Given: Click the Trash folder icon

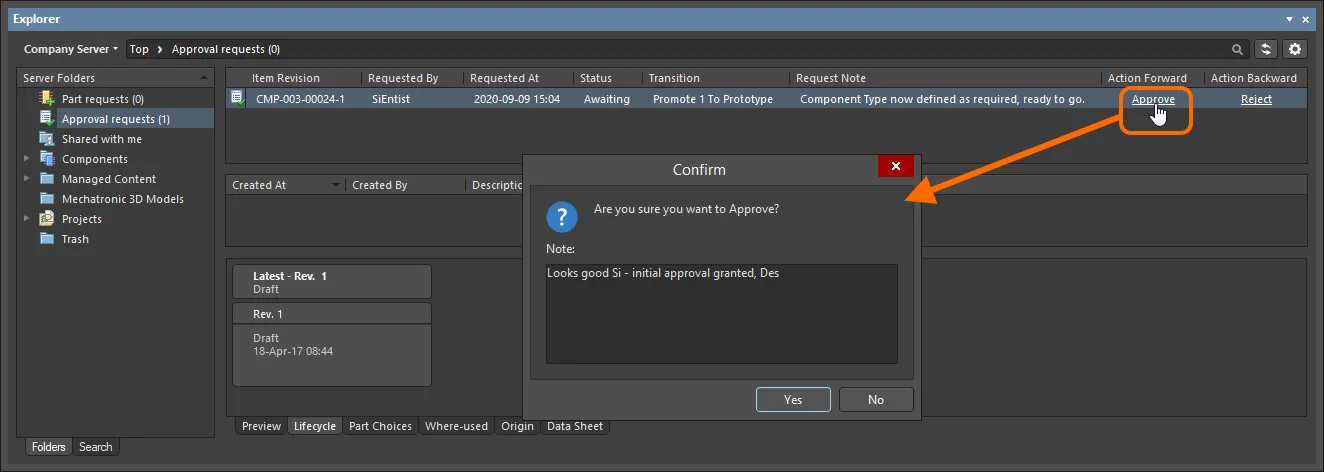Looking at the screenshot, I should click(46, 239).
